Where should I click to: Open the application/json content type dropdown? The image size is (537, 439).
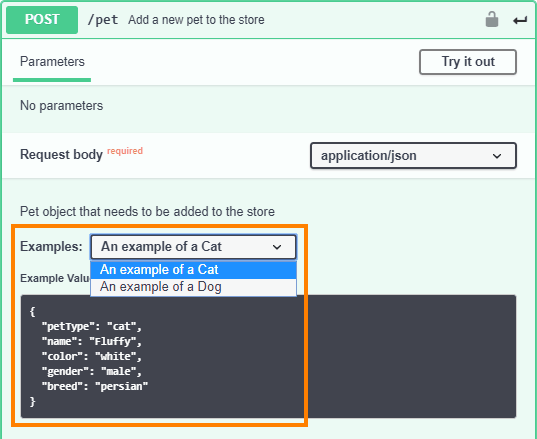413,156
